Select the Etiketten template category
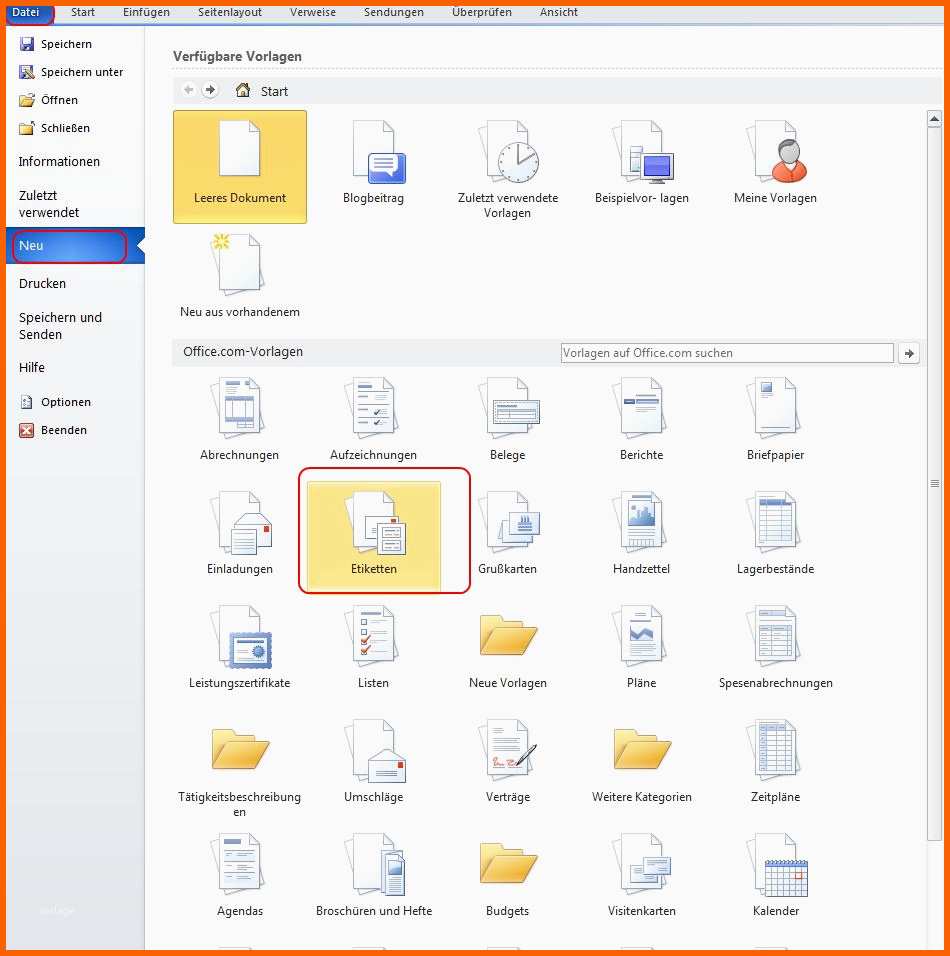This screenshot has width=950, height=956. click(x=374, y=534)
